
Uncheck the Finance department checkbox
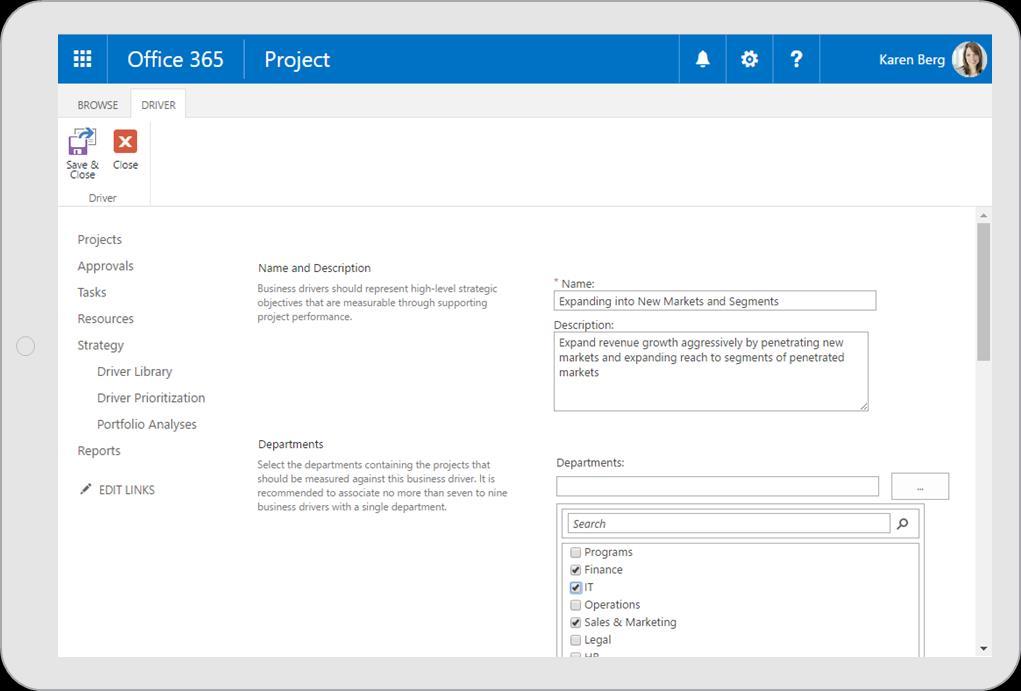(576, 570)
